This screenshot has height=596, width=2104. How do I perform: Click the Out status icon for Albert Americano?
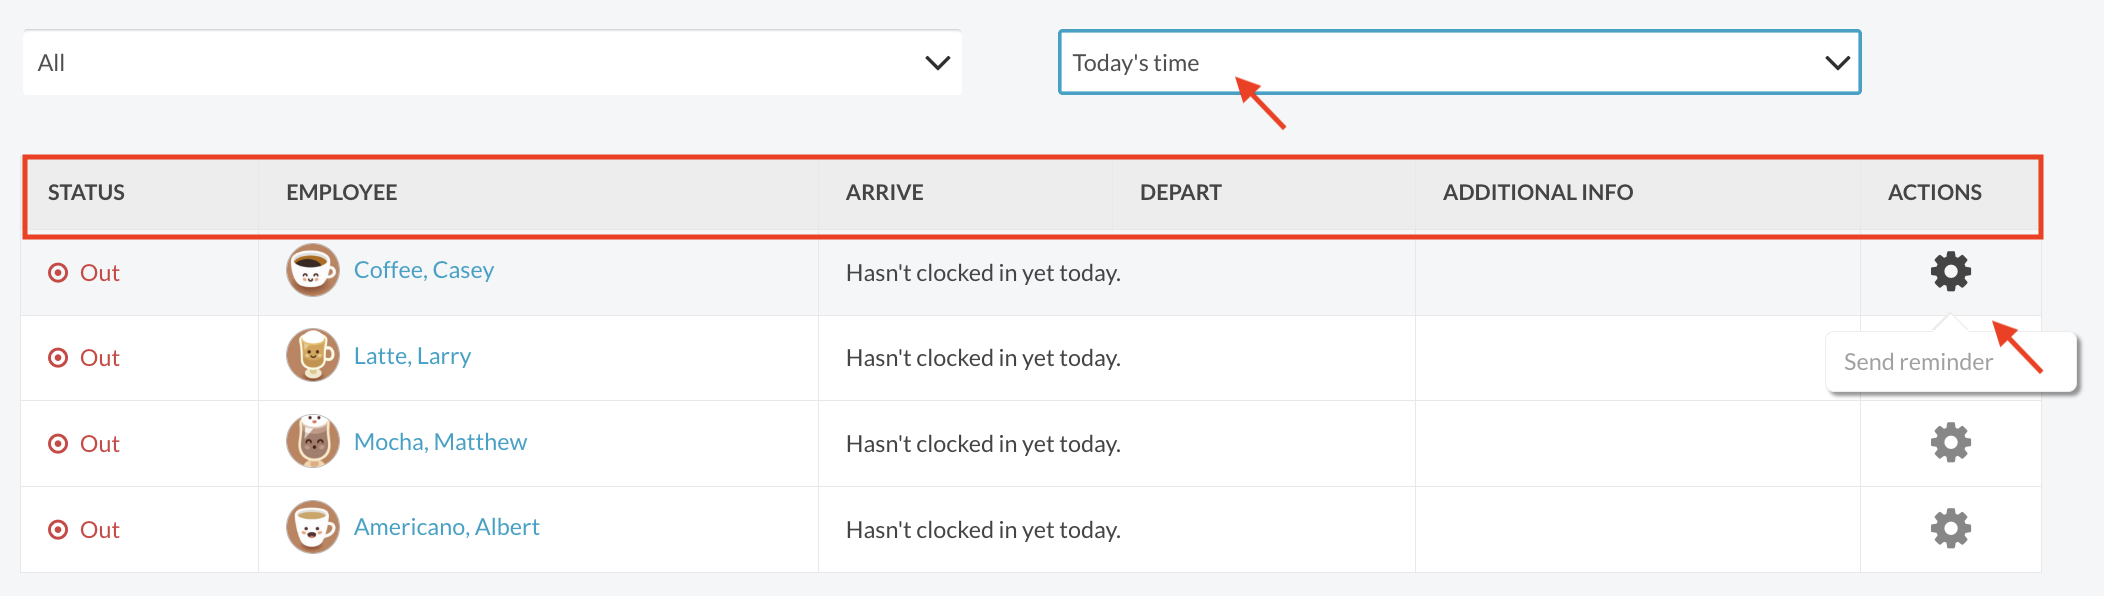58,530
